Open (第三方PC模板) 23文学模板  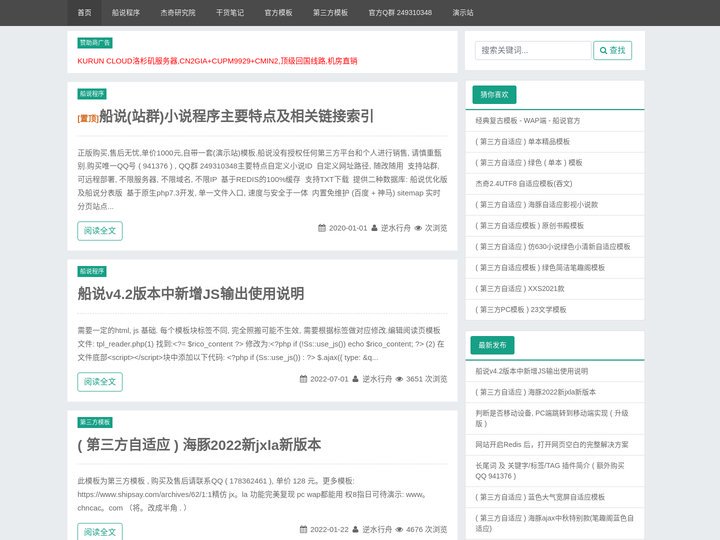tap(521, 309)
